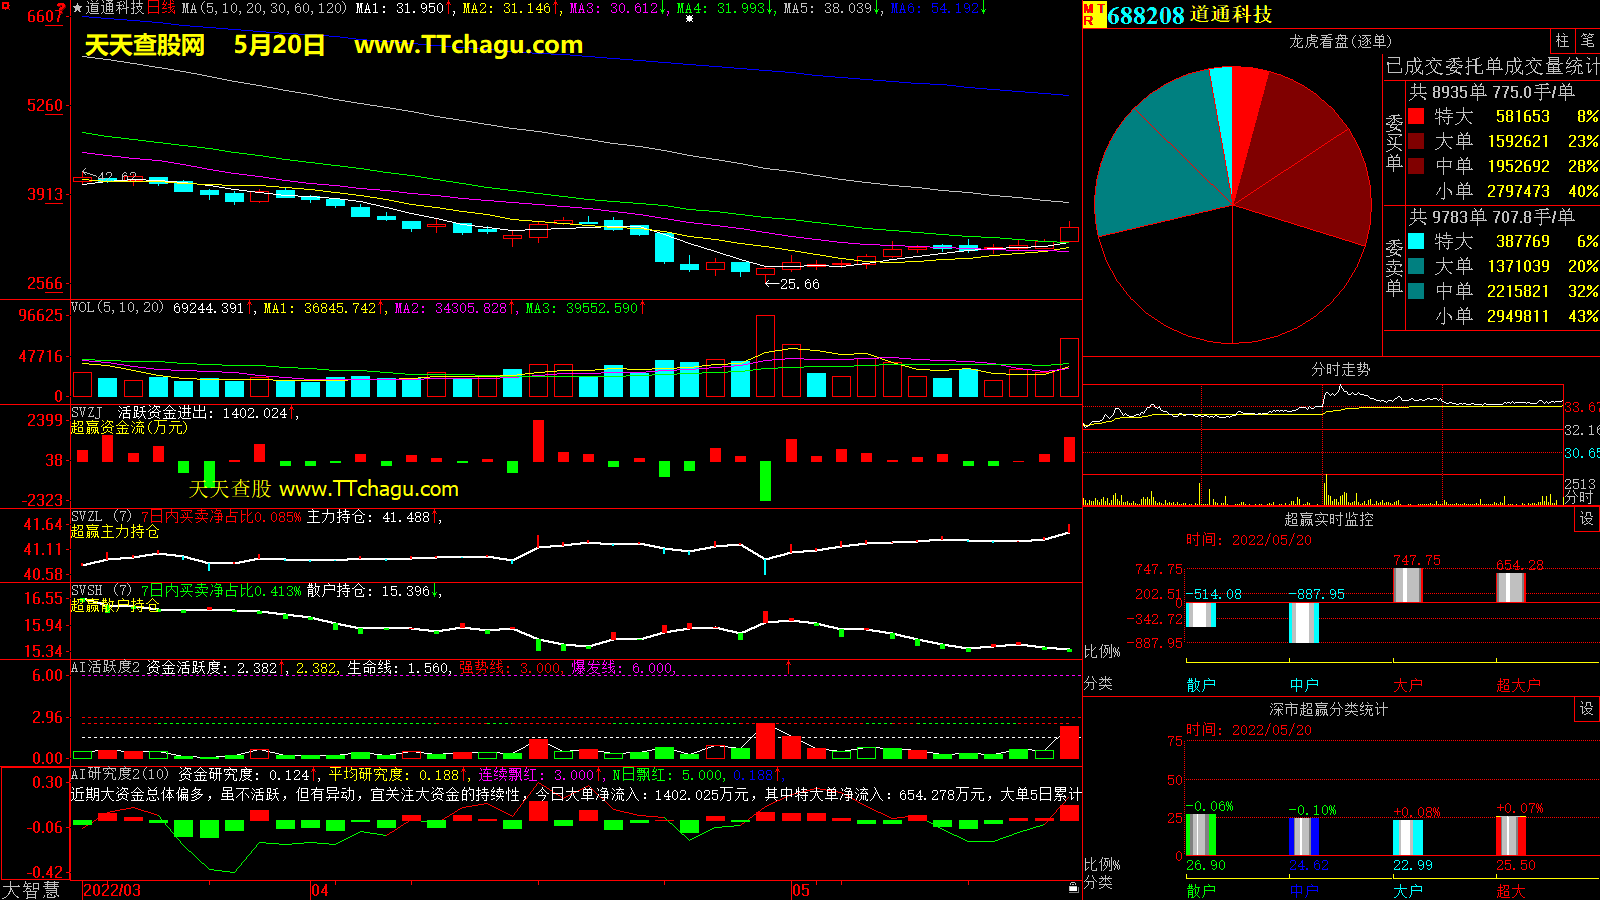Click the red question mark help icon
1600x900 pixels.
pos(61,8)
